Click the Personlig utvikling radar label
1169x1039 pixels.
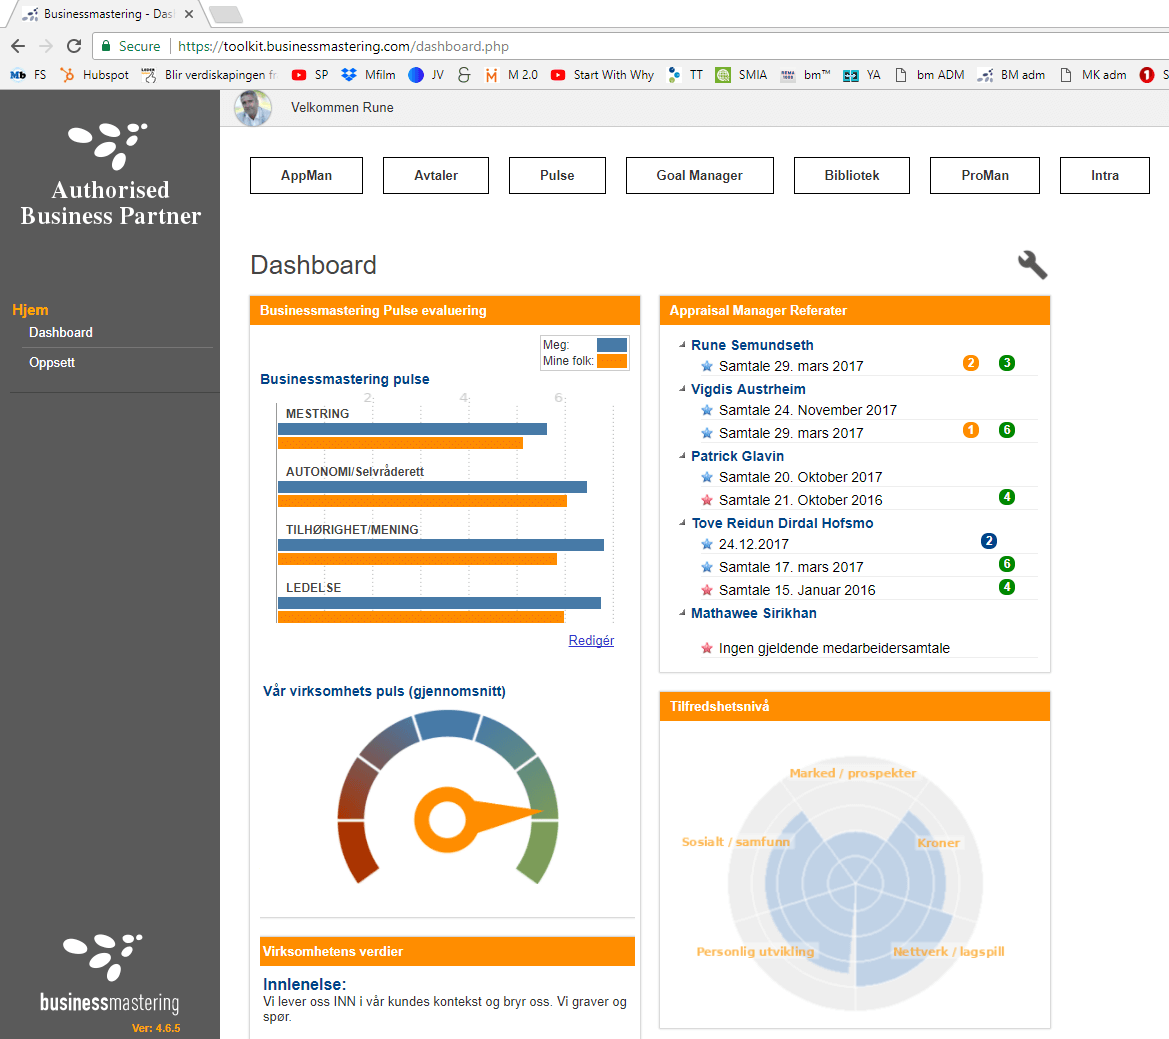click(x=755, y=951)
